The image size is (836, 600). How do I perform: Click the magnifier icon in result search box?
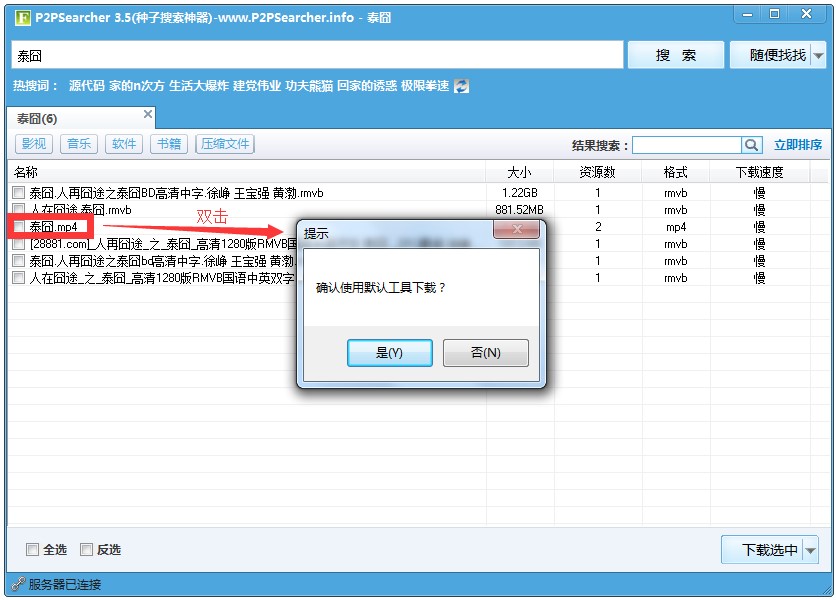751,144
